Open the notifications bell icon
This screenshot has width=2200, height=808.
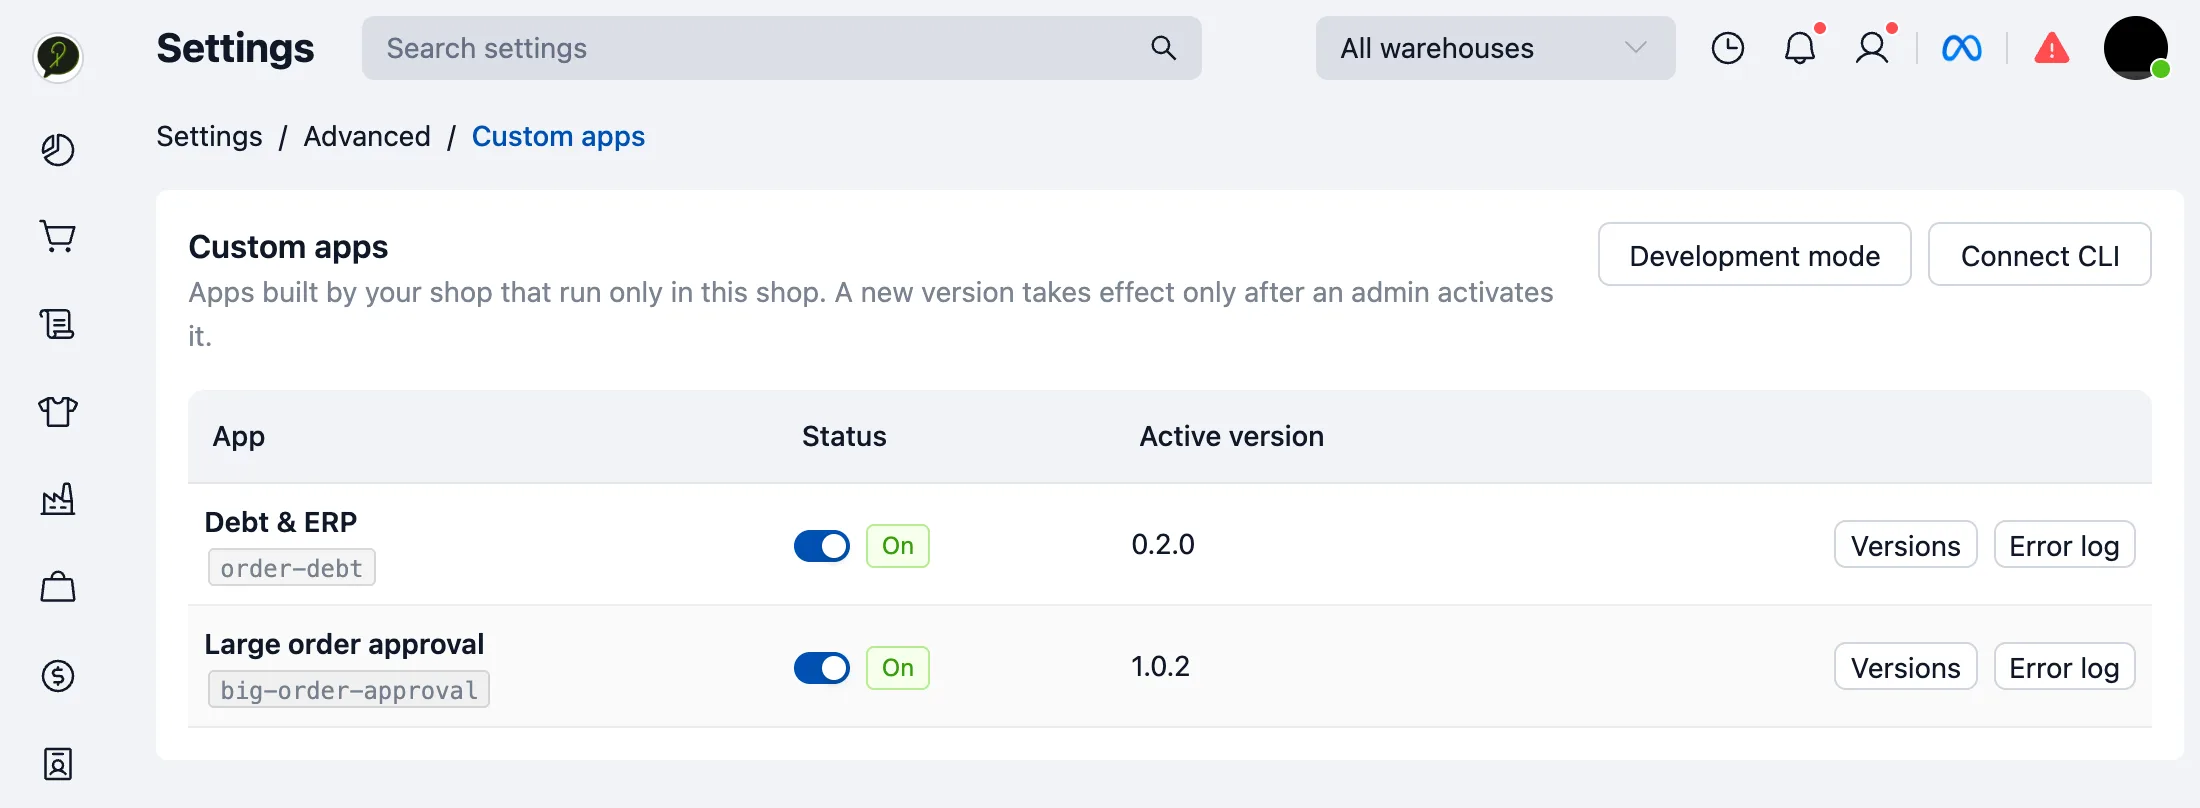point(1801,47)
